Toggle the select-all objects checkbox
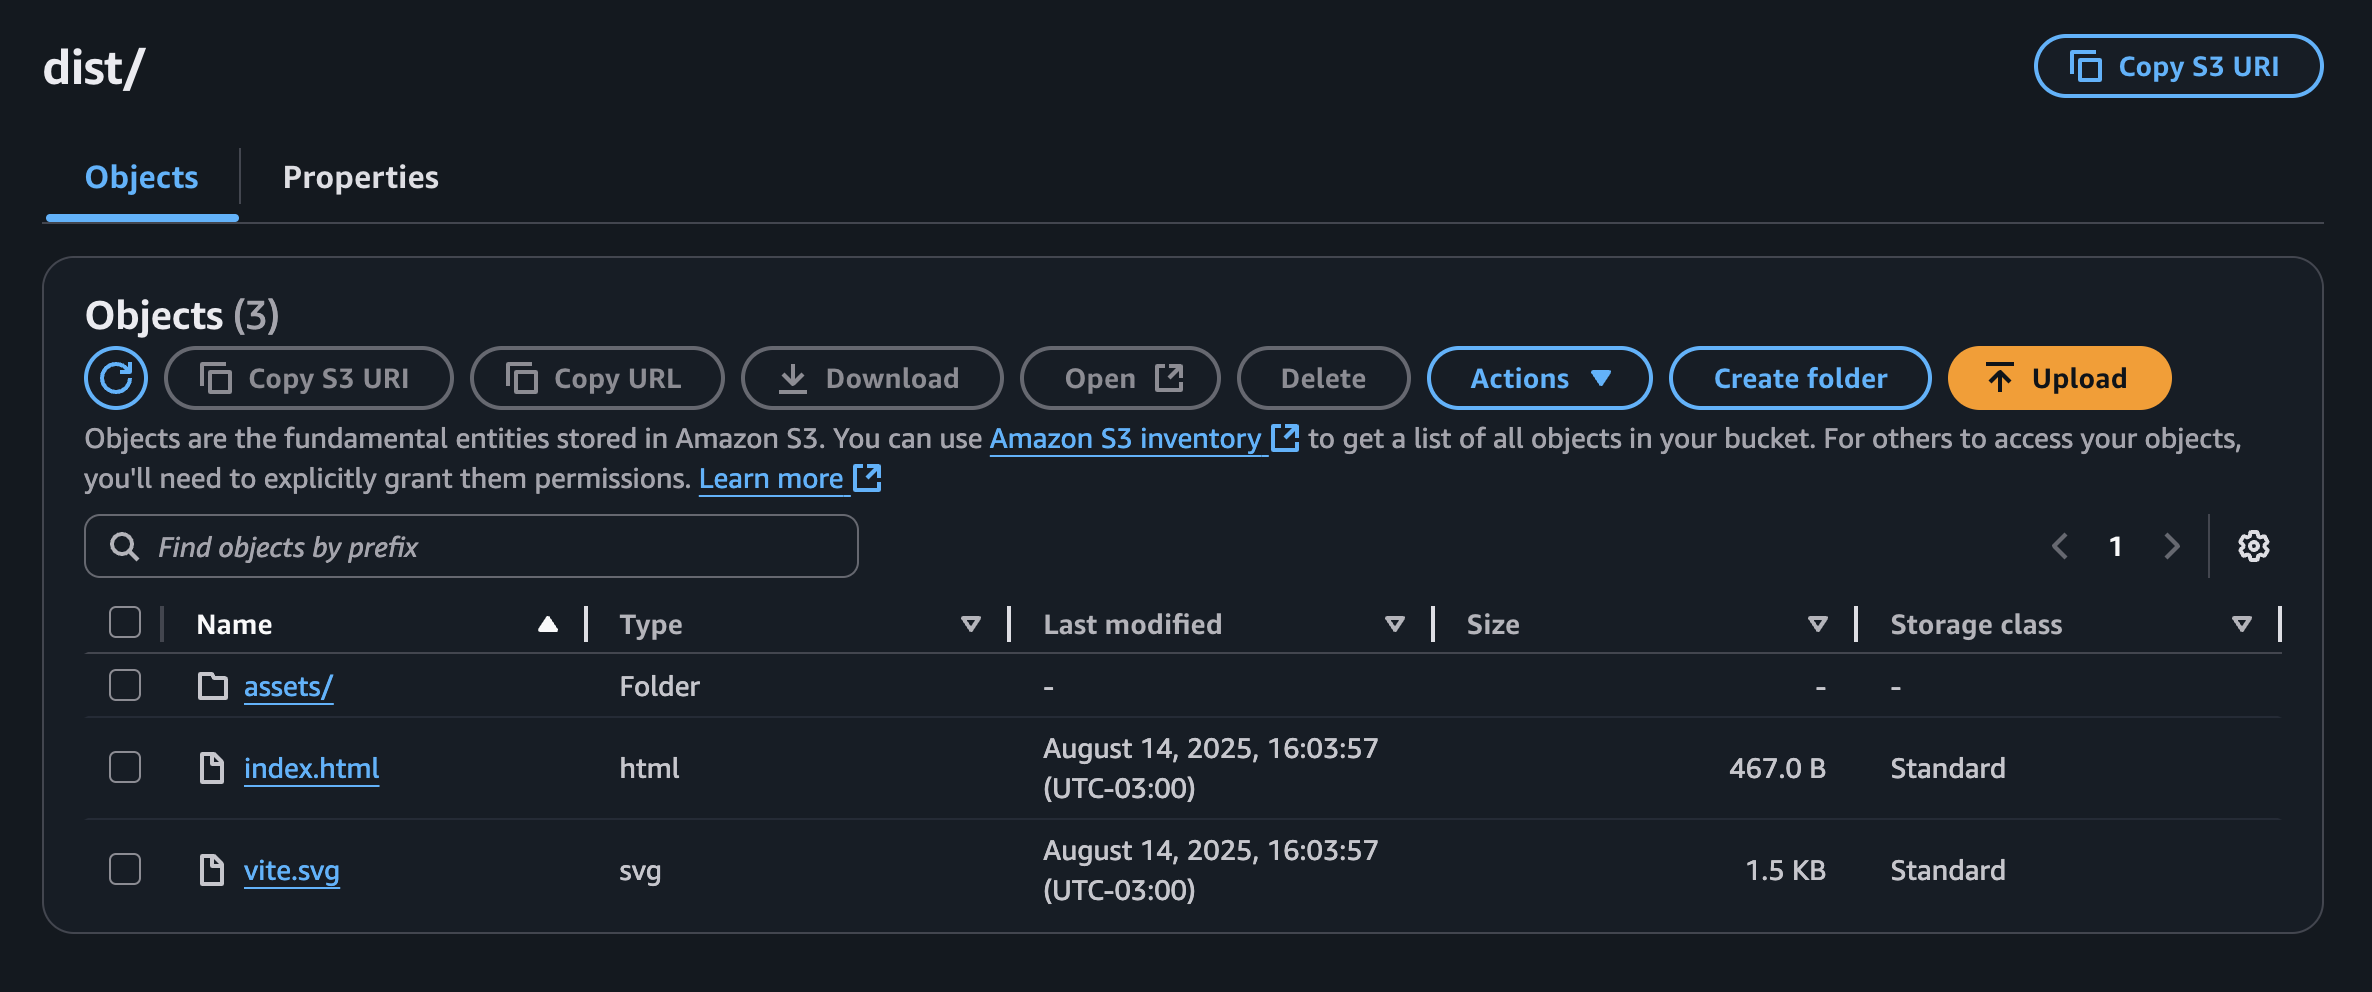 pos(125,623)
